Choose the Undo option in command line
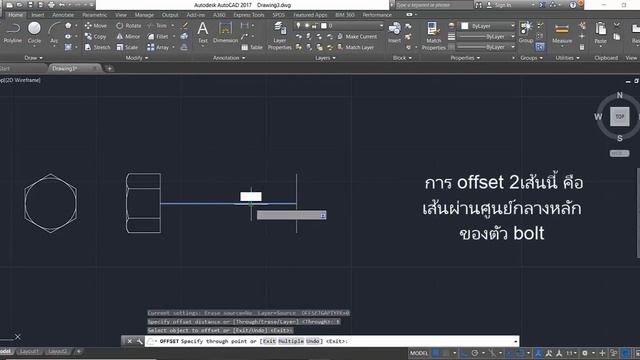This screenshot has height=360, width=640. coord(313,341)
